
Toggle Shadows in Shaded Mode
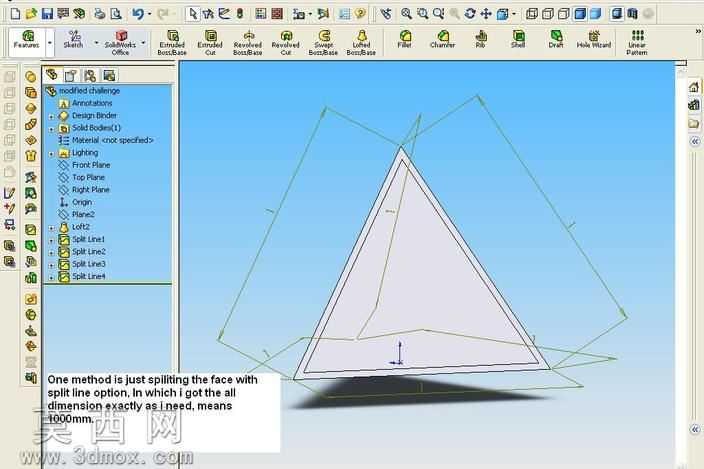(617, 14)
